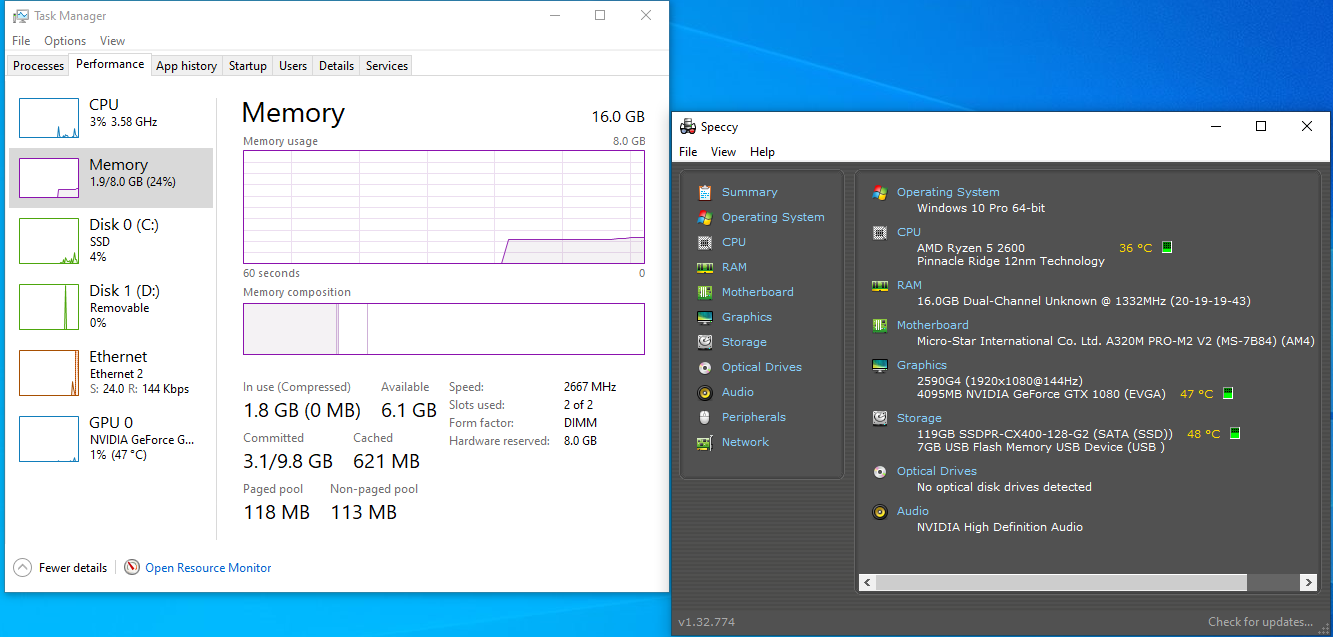Click the AMD Ryzen 5 2600 text
The width and height of the screenshot is (1333, 637).
click(x=971, y=248)
